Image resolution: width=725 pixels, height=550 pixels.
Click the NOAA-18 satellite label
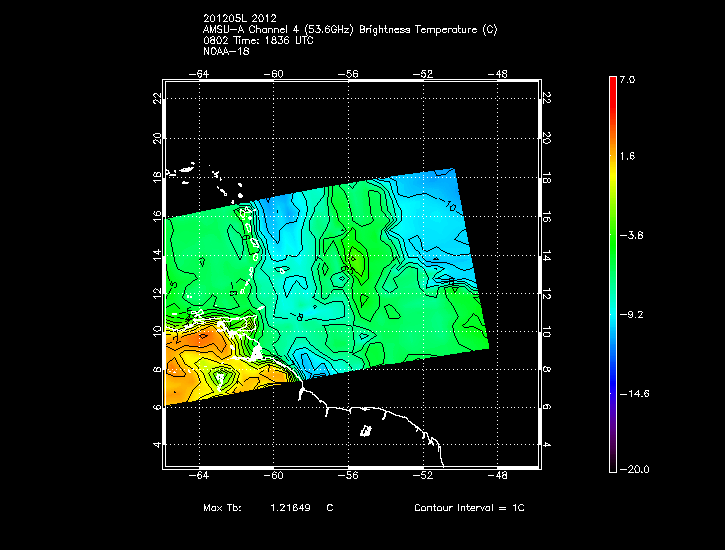[226, 51]
